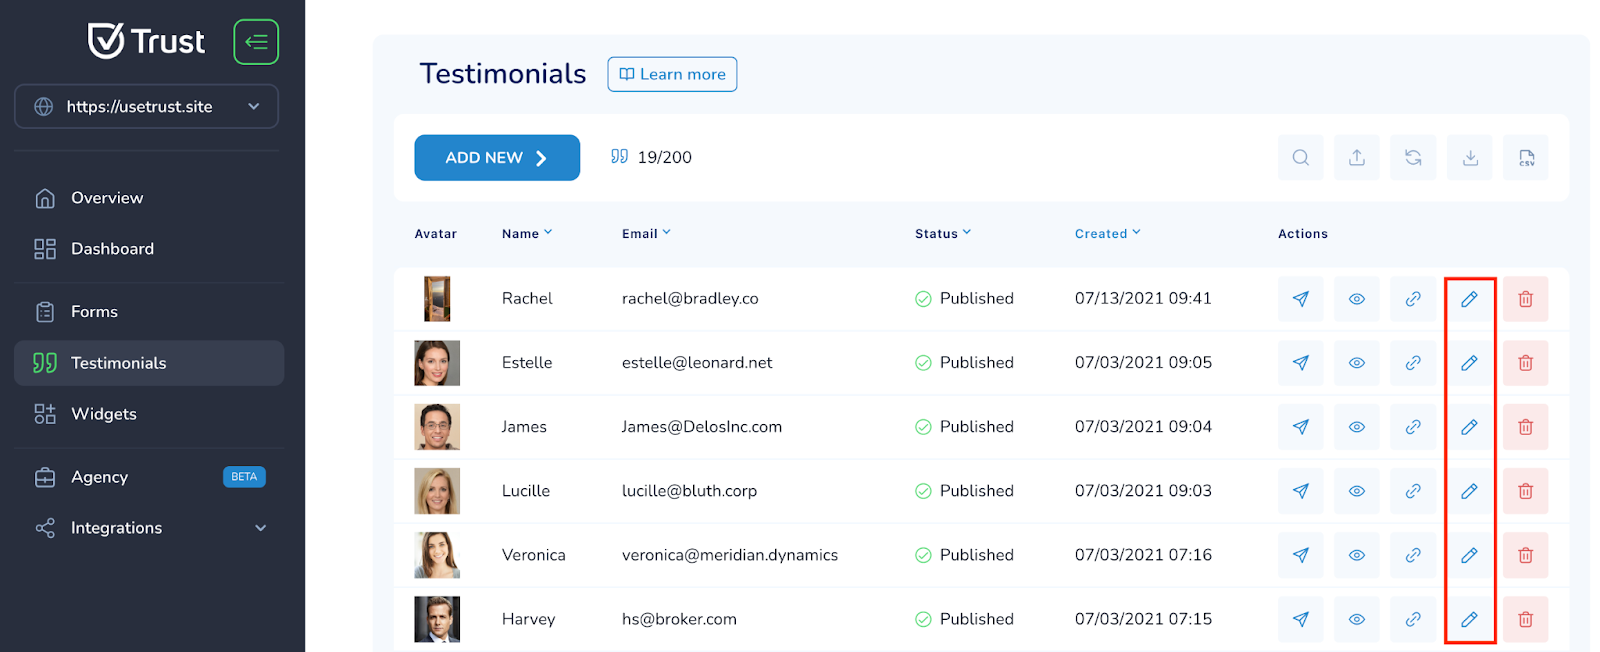Export testimonials as CSV

pos(1526,158)
